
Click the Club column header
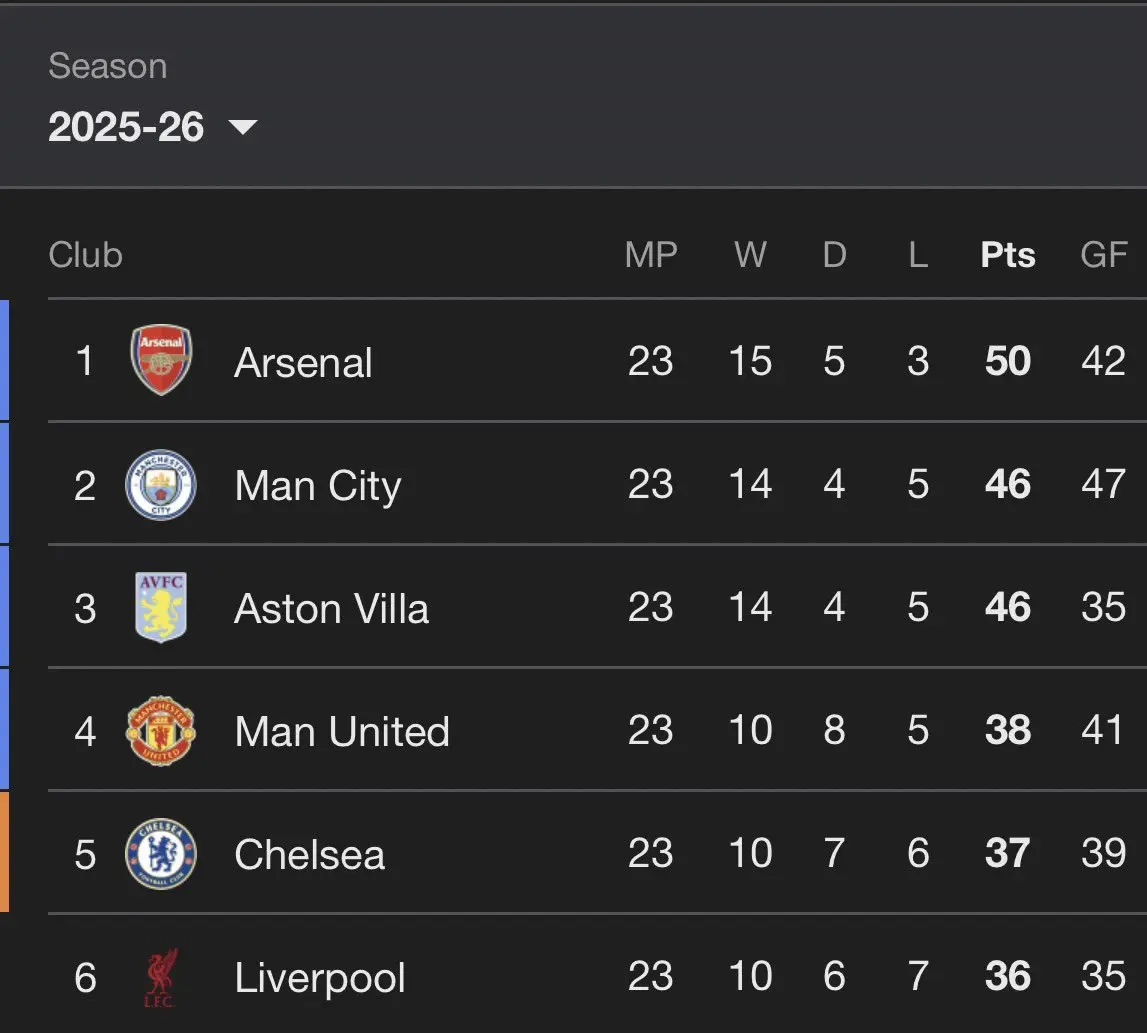tap(85, 255)
